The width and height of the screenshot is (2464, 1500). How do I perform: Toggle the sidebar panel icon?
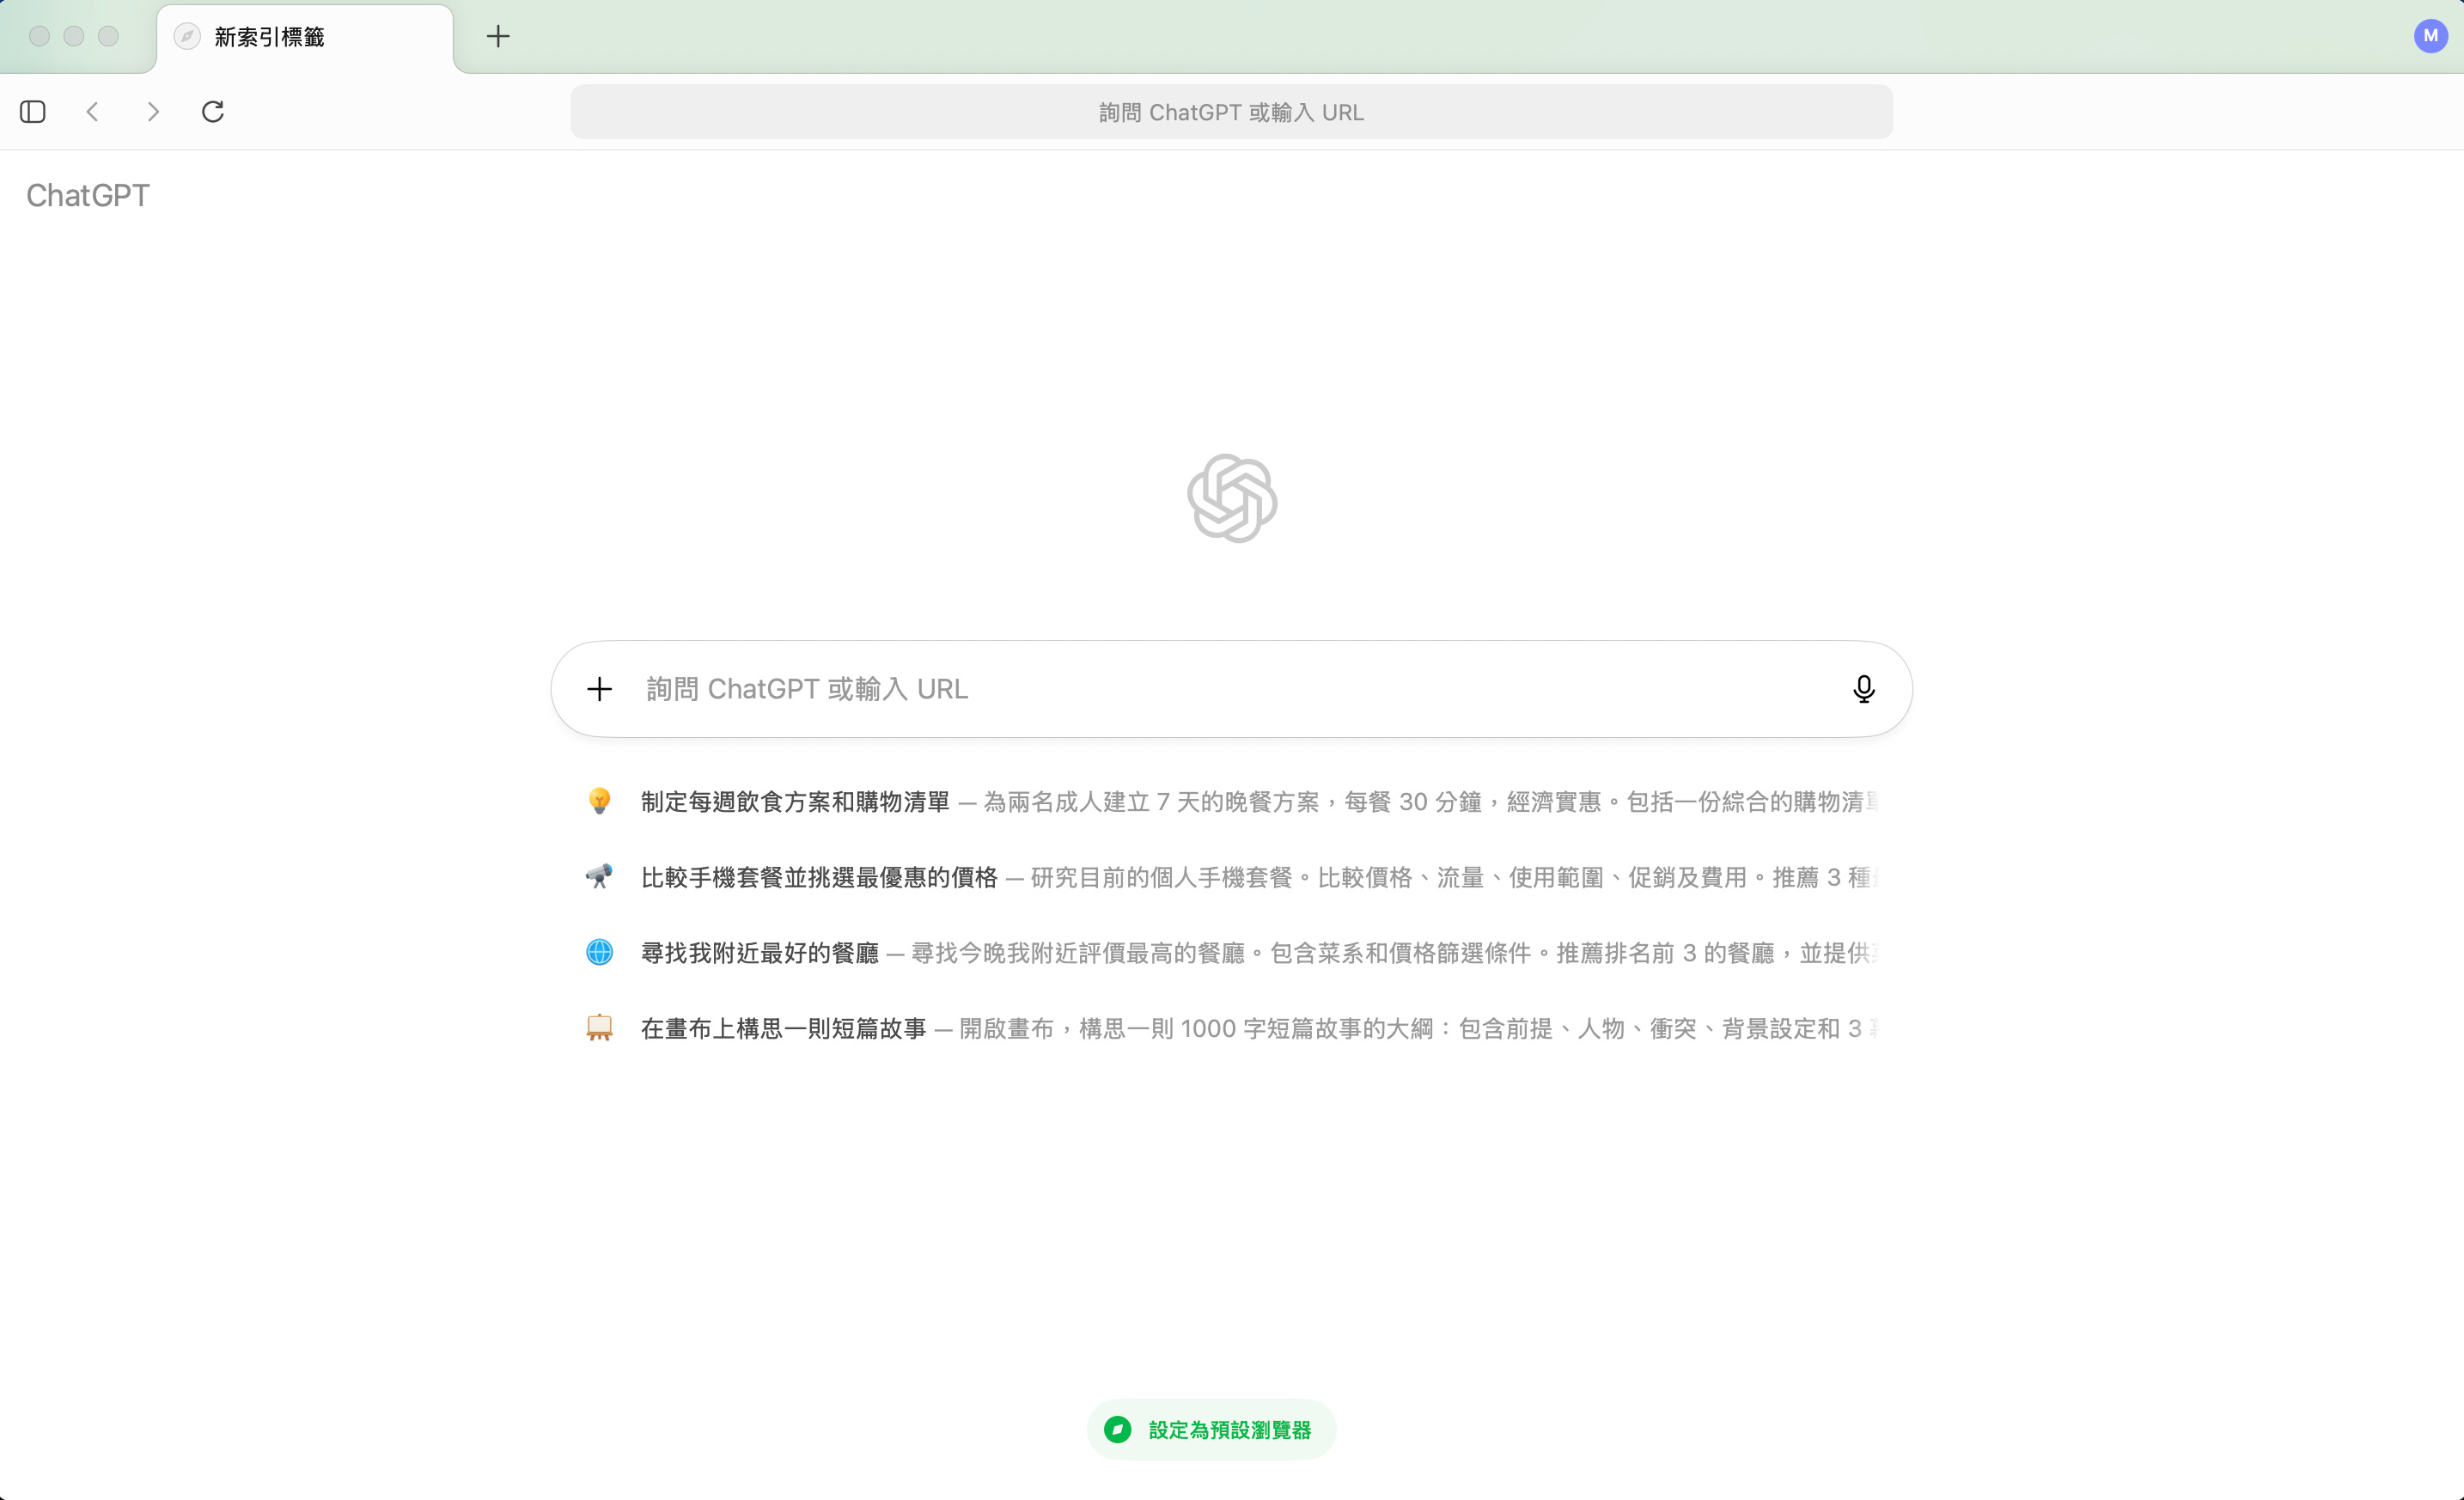click(x=33, y=111)
